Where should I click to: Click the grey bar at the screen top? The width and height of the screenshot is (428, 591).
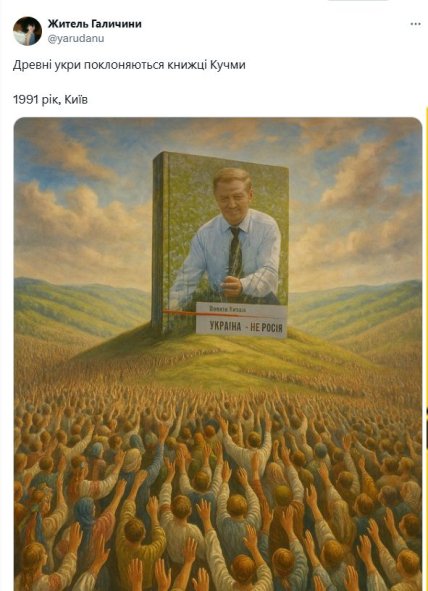coord(358,1)
